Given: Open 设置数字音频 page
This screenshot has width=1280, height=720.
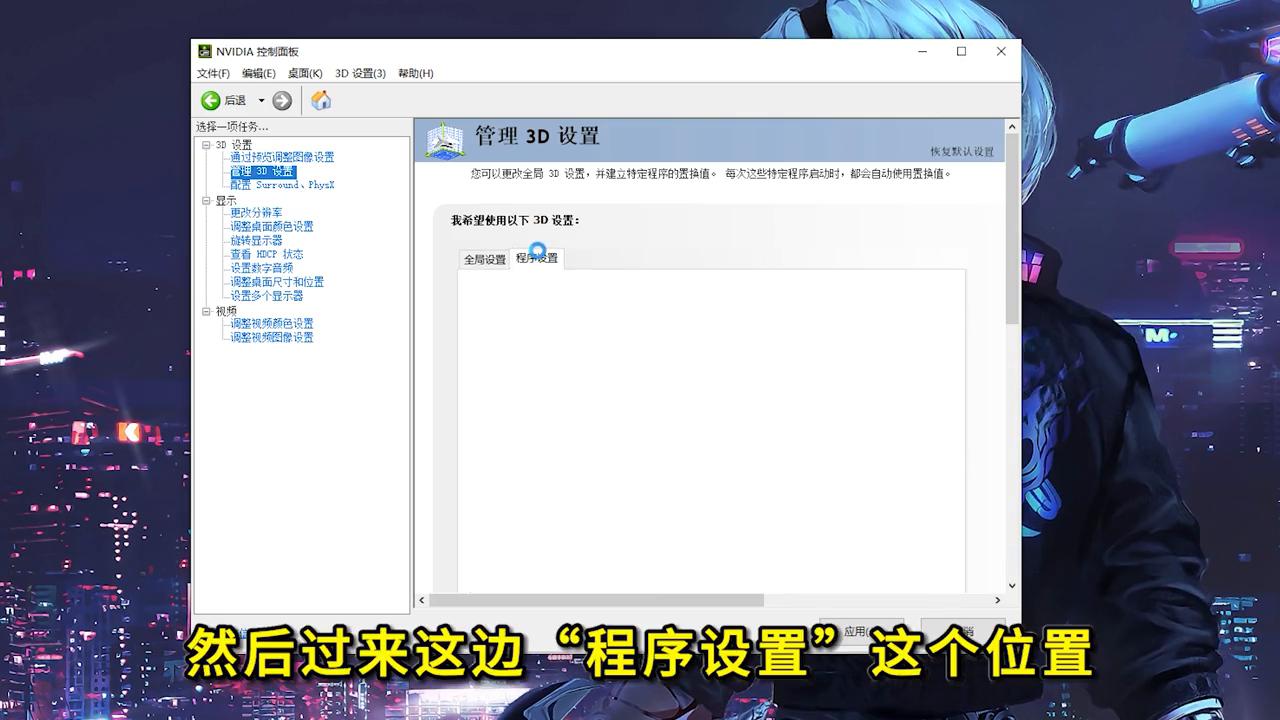Looking at the screenshot, I should [262, 268].
